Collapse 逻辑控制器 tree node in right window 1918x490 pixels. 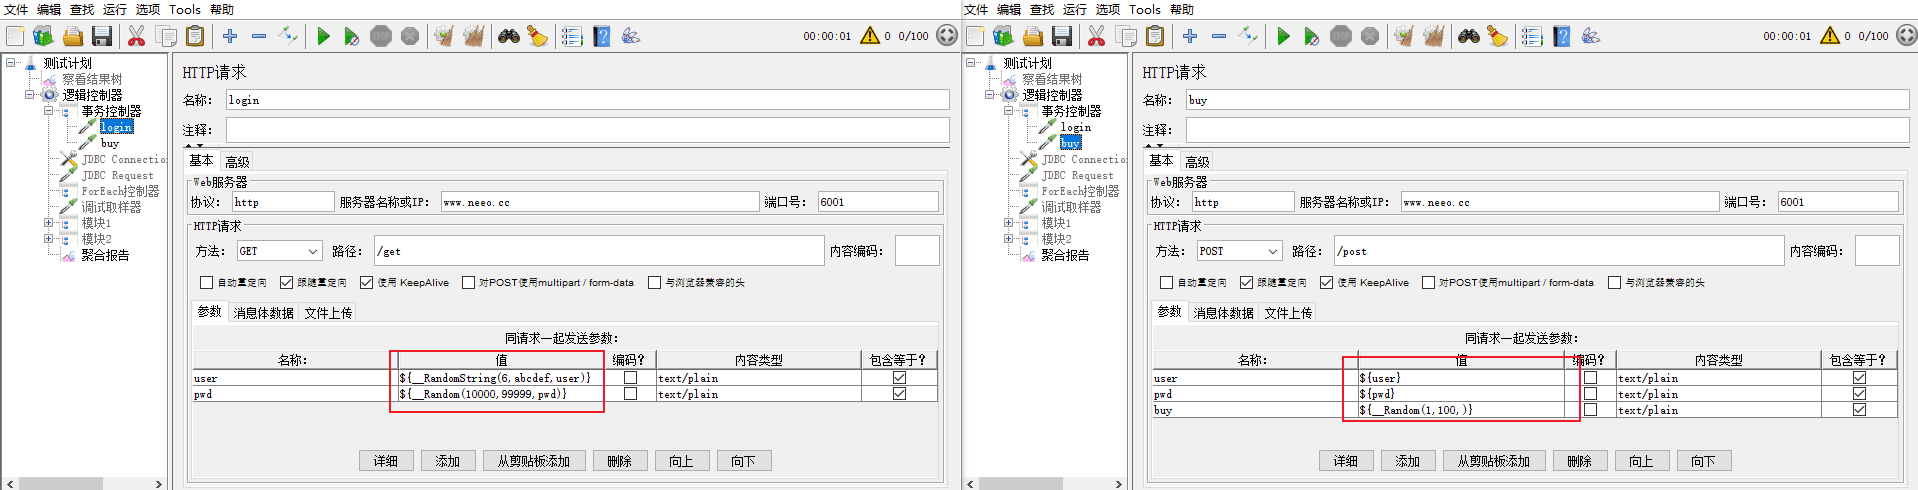tap(990, 95)
